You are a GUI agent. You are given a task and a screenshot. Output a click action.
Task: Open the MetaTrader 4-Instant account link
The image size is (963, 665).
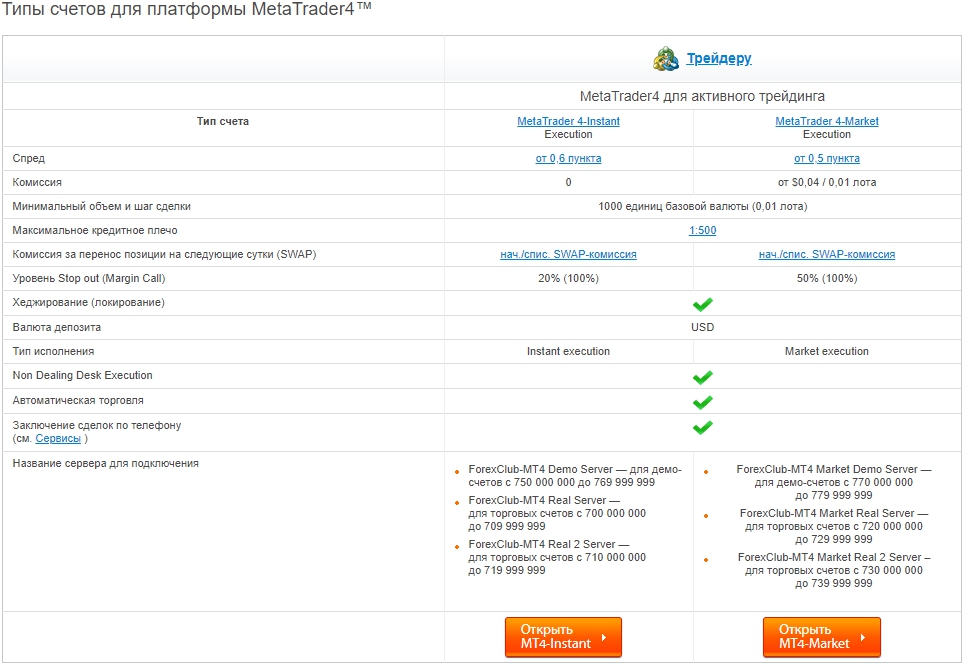pos(568,121)
